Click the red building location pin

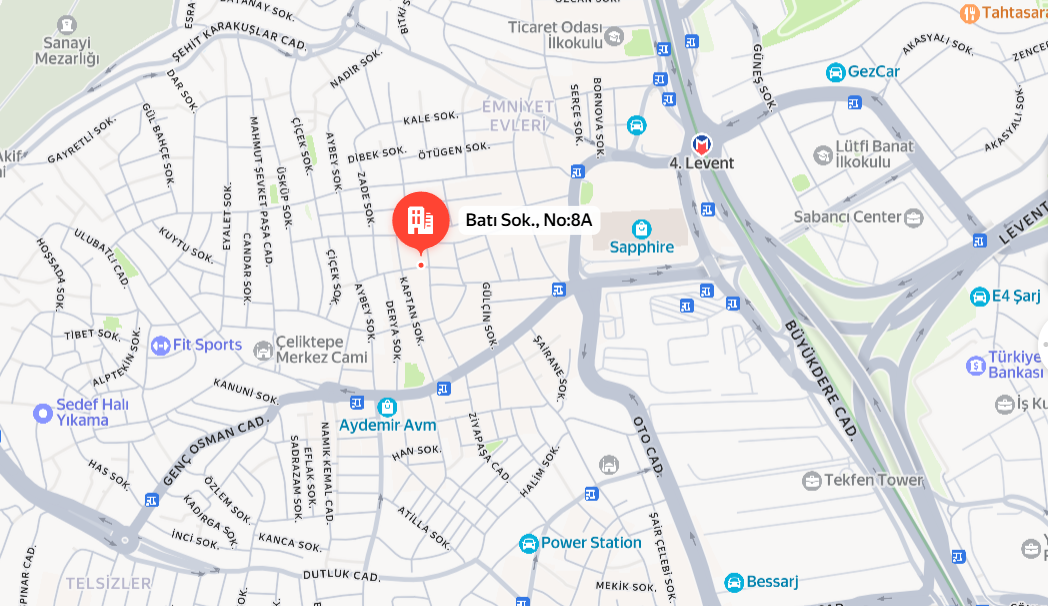420,221
